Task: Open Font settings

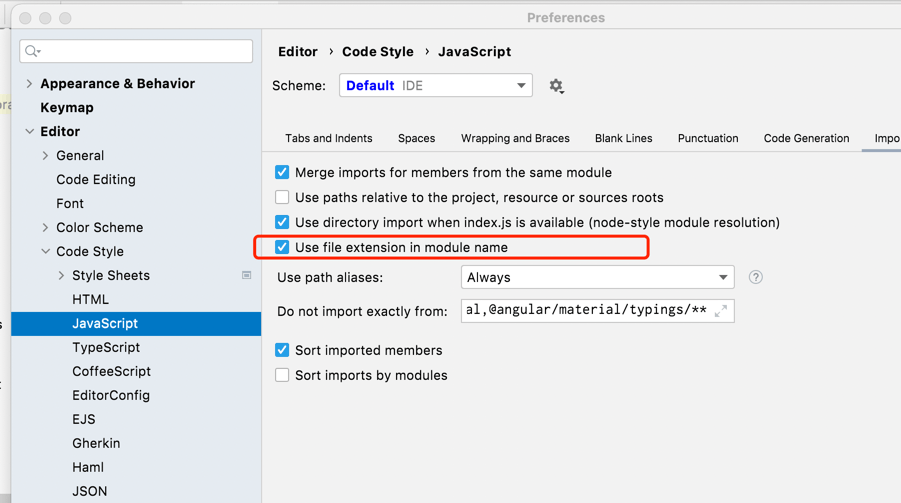Action: [70, 203]
